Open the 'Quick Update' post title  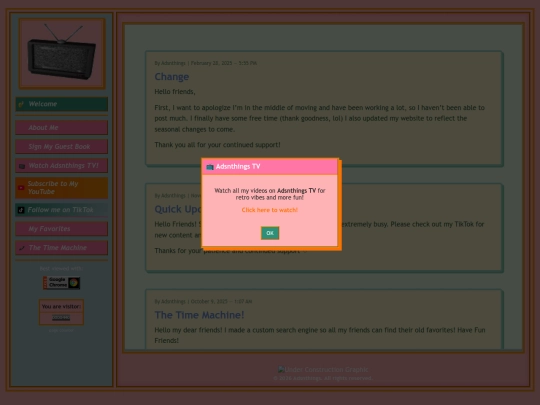coord(178,209)
